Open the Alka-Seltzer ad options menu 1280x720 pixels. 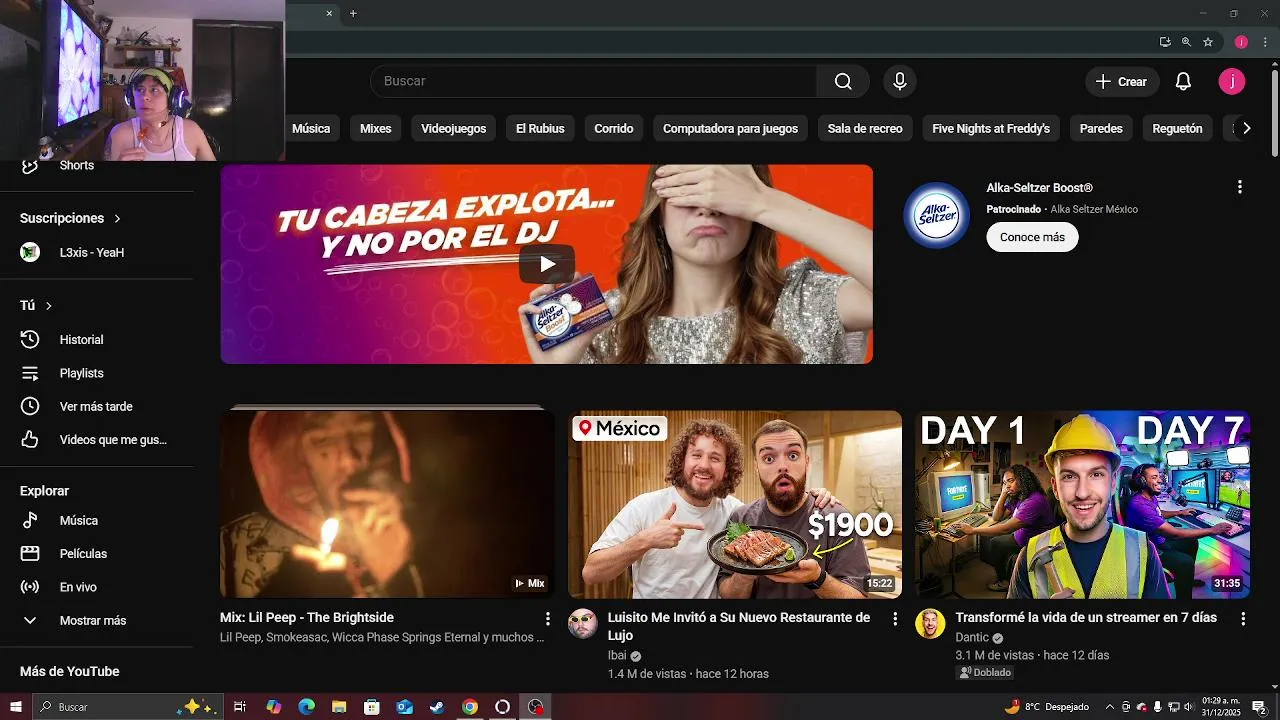click(x=1240, y=187)
